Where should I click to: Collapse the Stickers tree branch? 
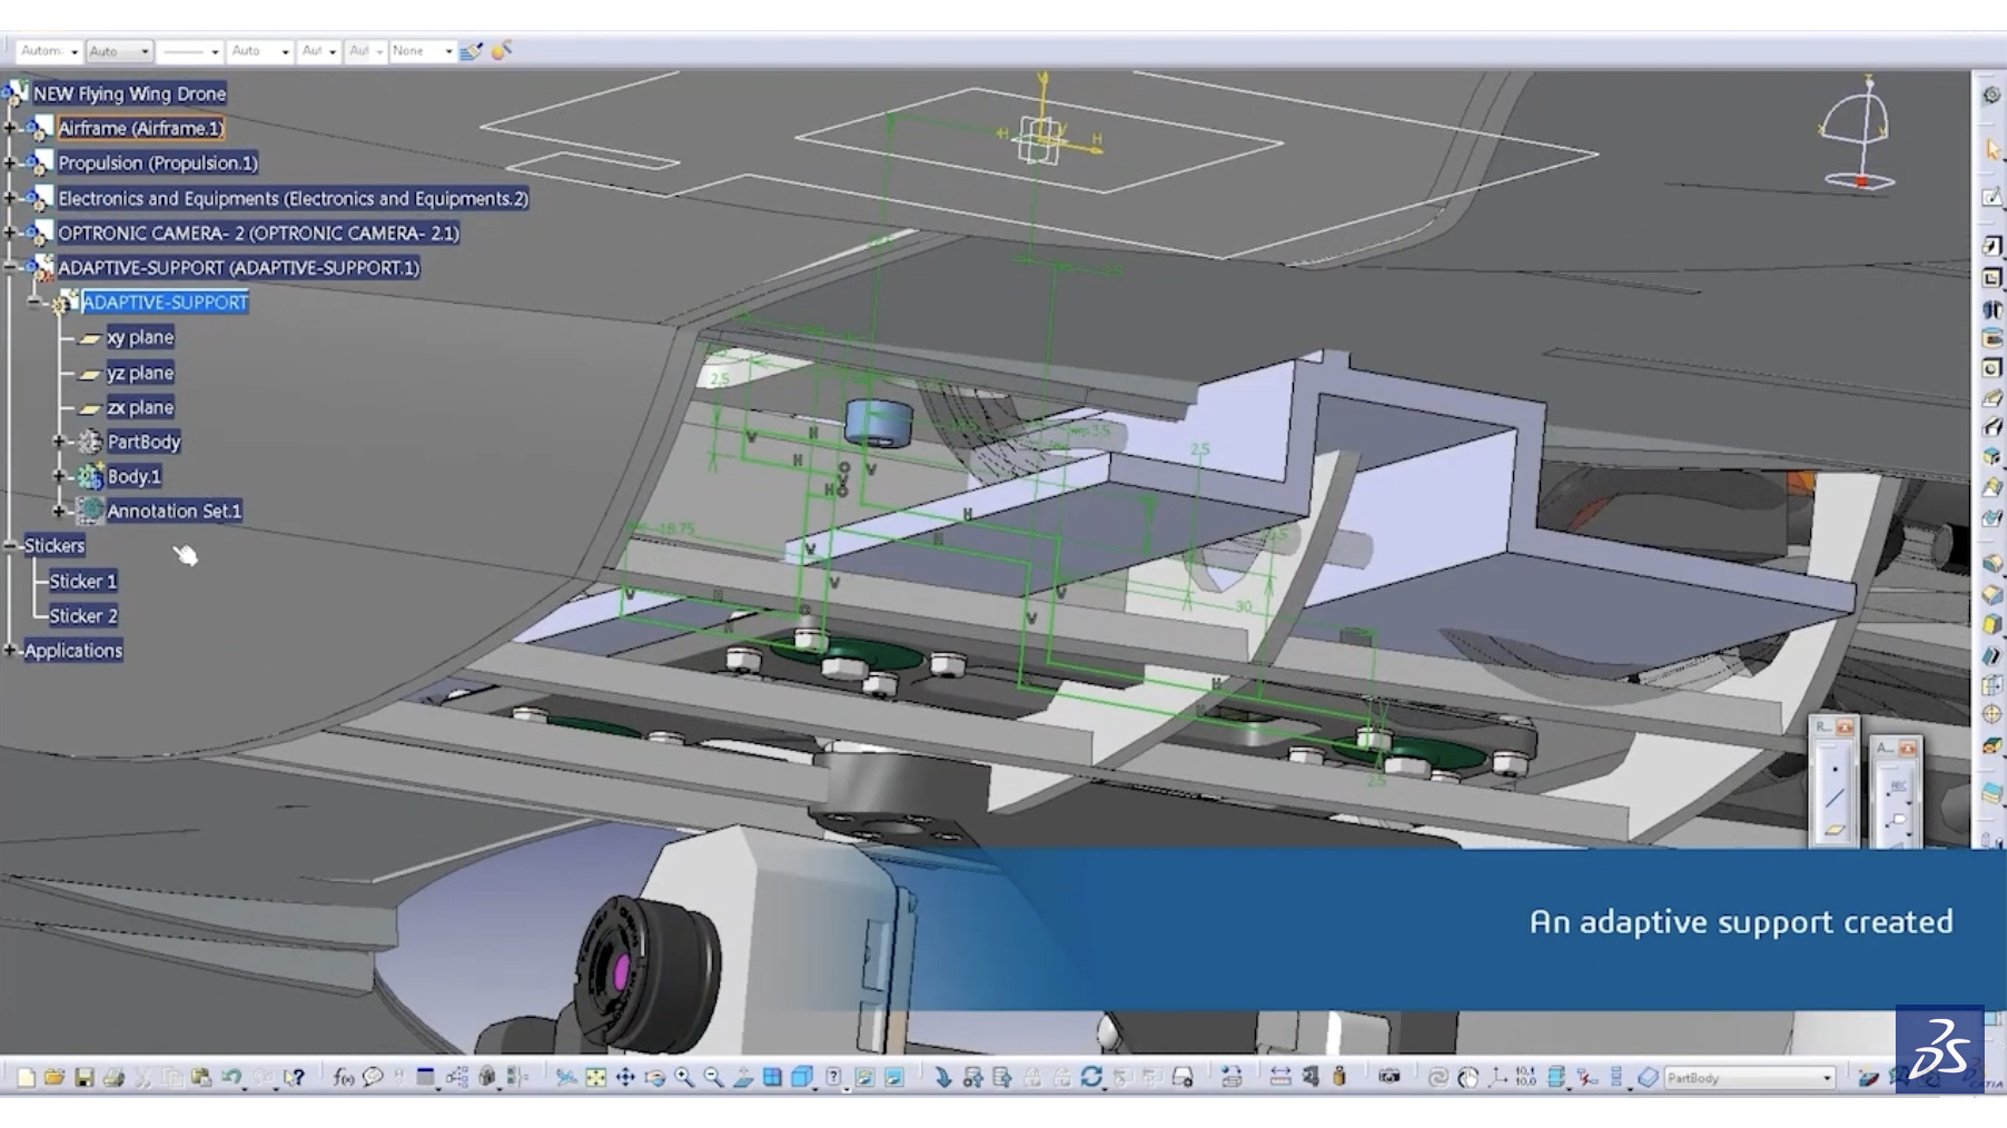(x=10, y=545)
